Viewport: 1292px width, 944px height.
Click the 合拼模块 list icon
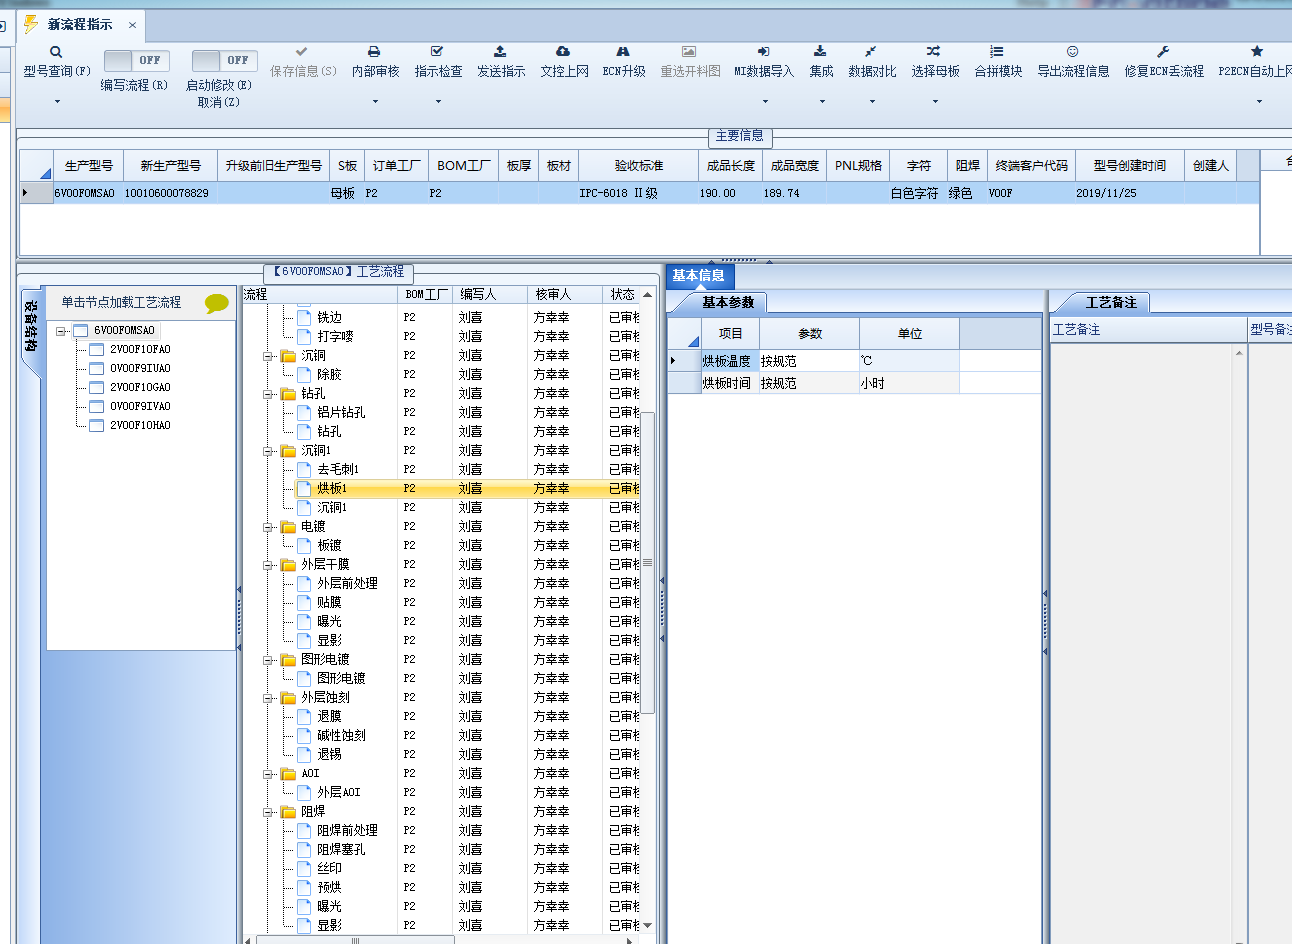click(x=997, y=51)
